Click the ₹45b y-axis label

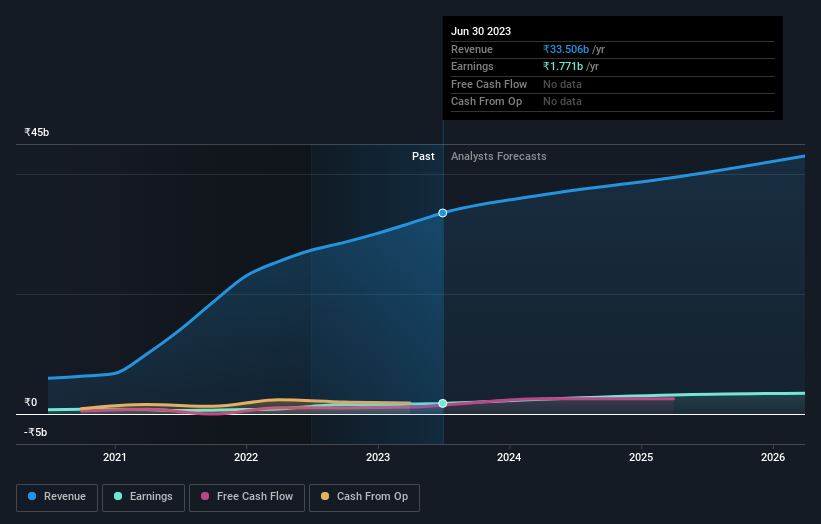click(x=37, y=132)
